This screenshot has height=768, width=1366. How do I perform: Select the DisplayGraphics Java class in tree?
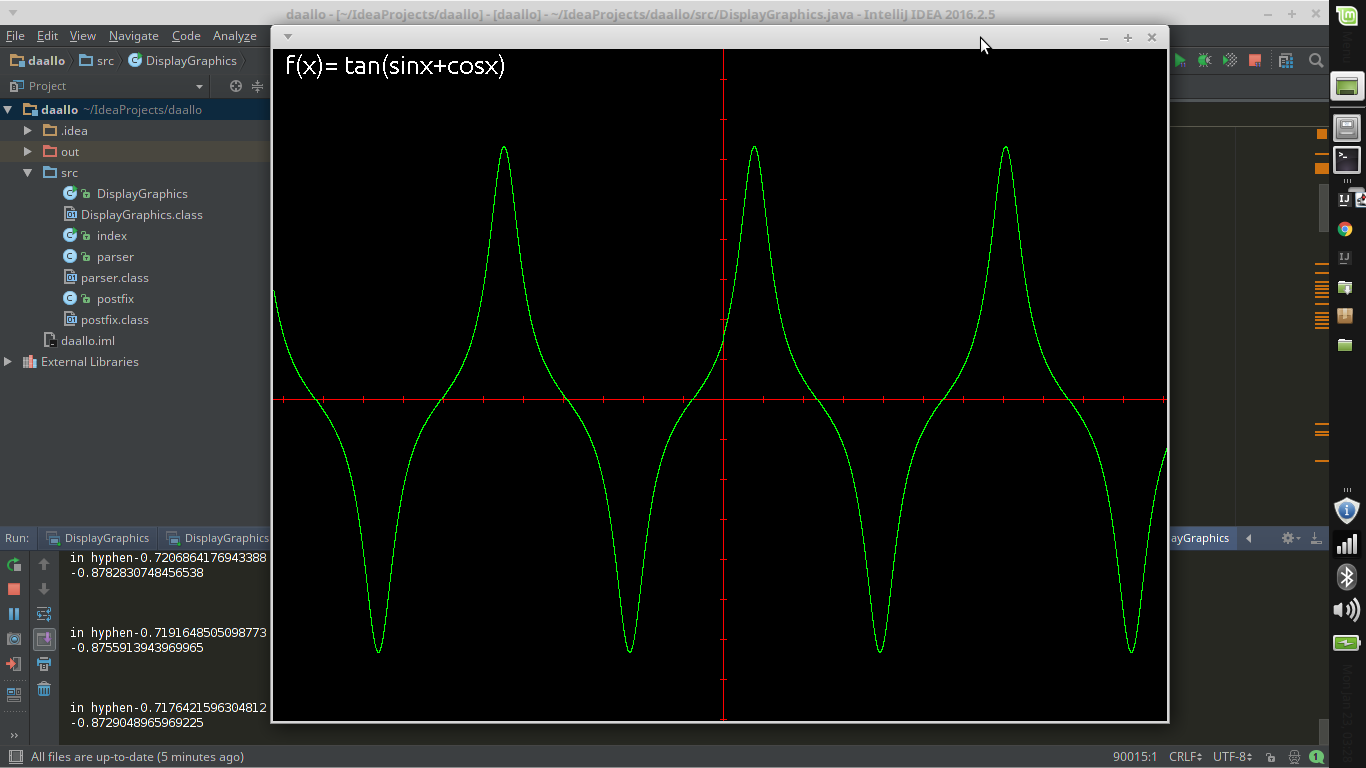pos(141,194)
